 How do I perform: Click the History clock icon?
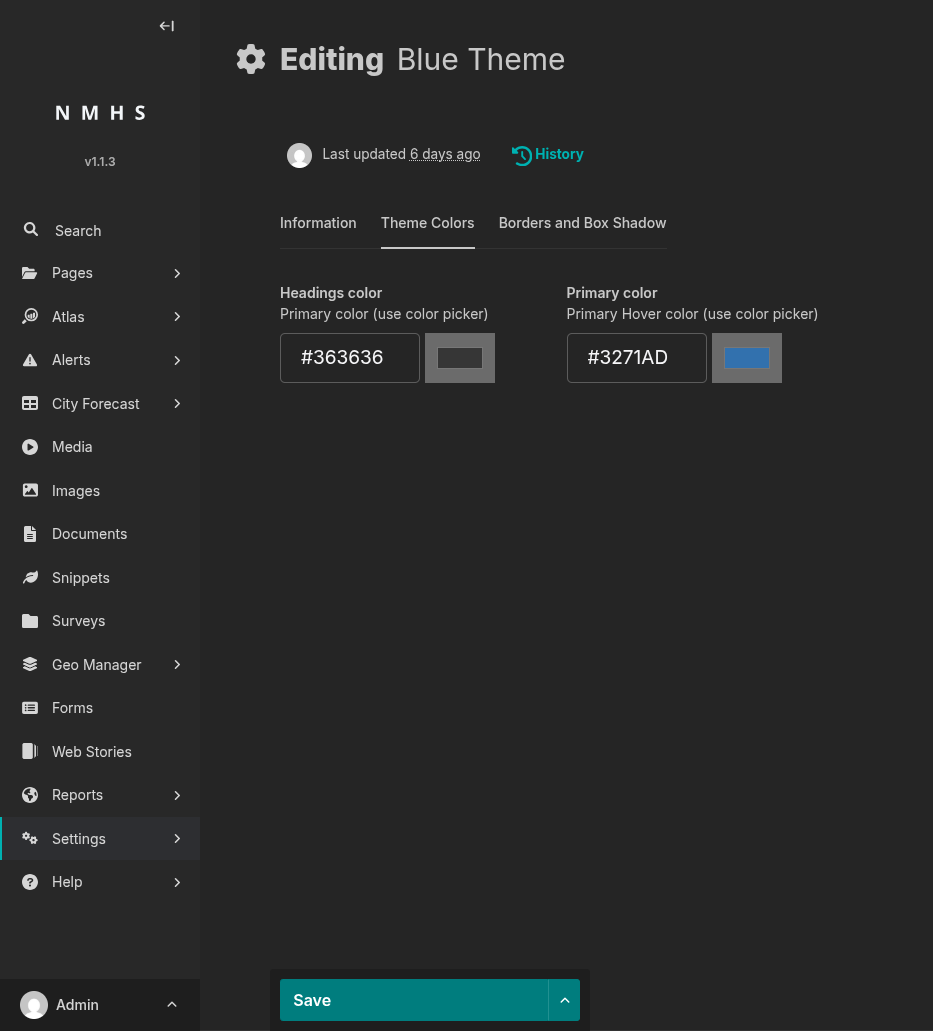(522, 155)
